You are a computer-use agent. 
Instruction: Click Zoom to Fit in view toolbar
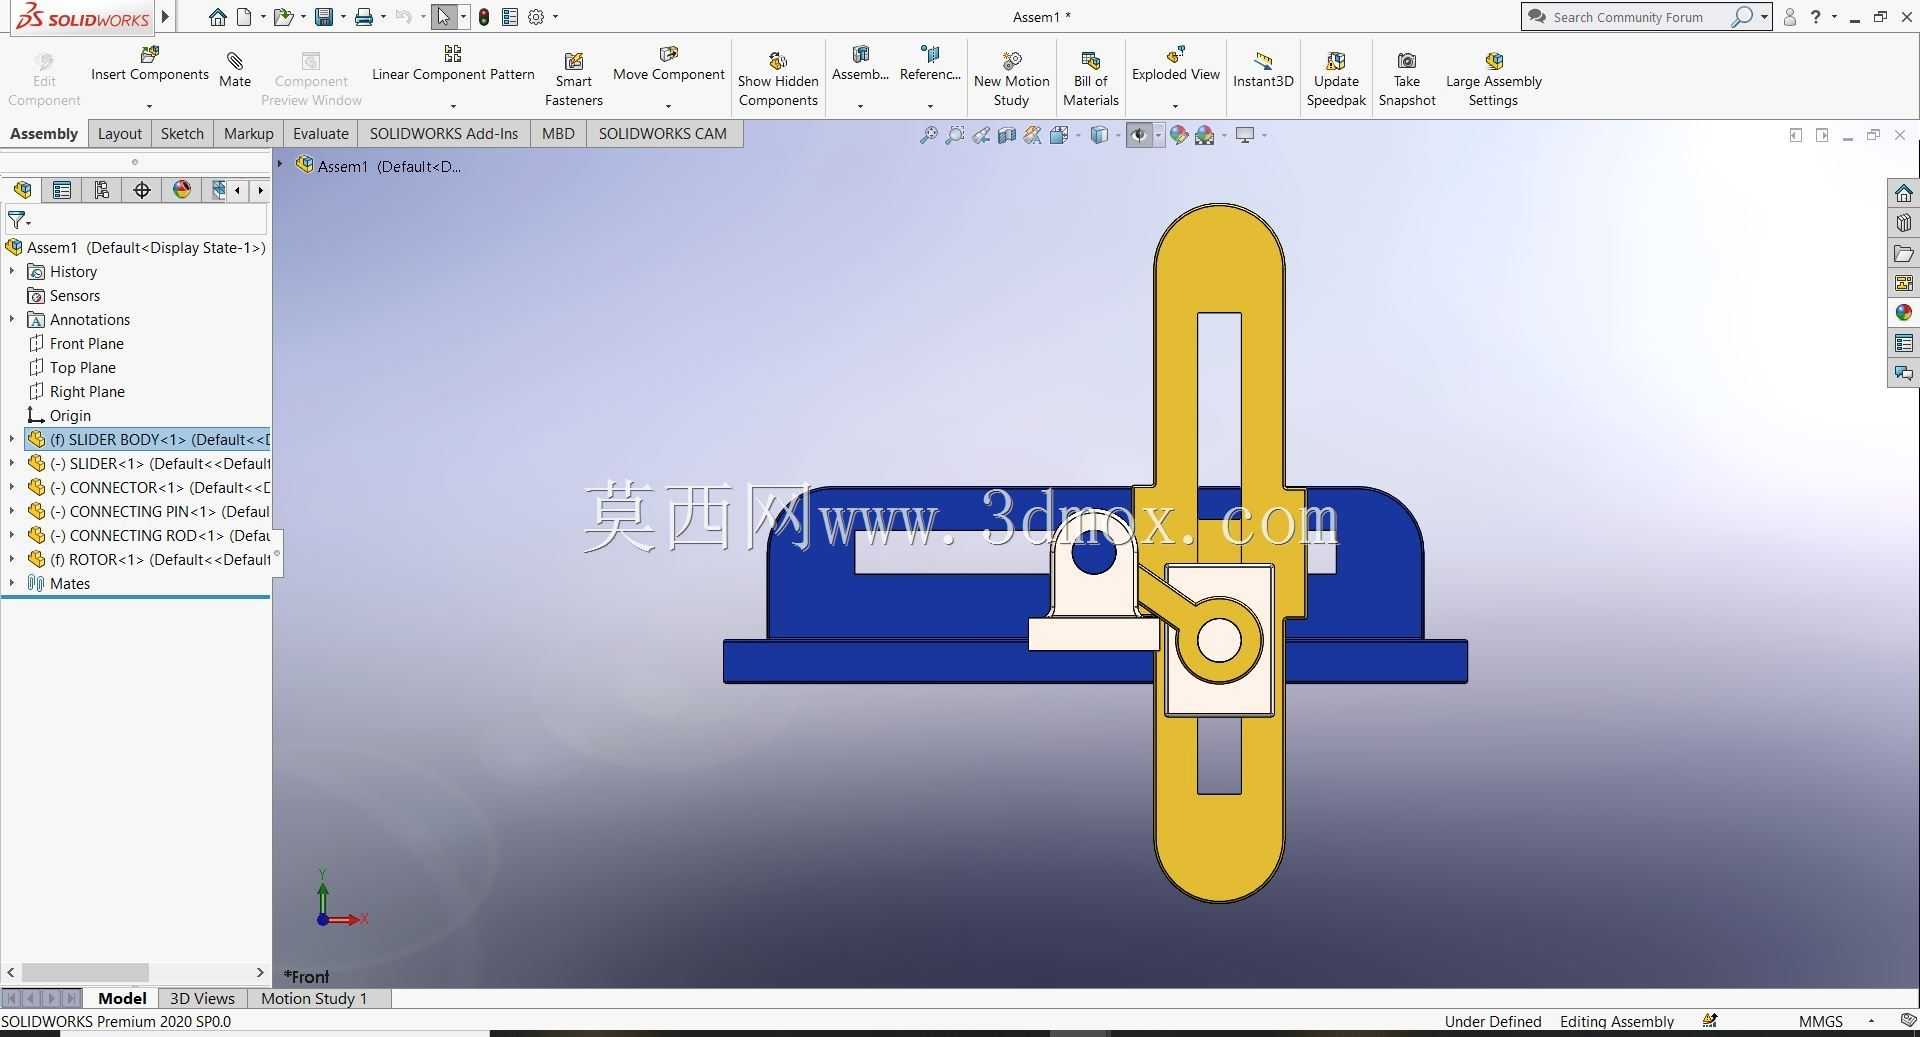click(x=929, y=135)
